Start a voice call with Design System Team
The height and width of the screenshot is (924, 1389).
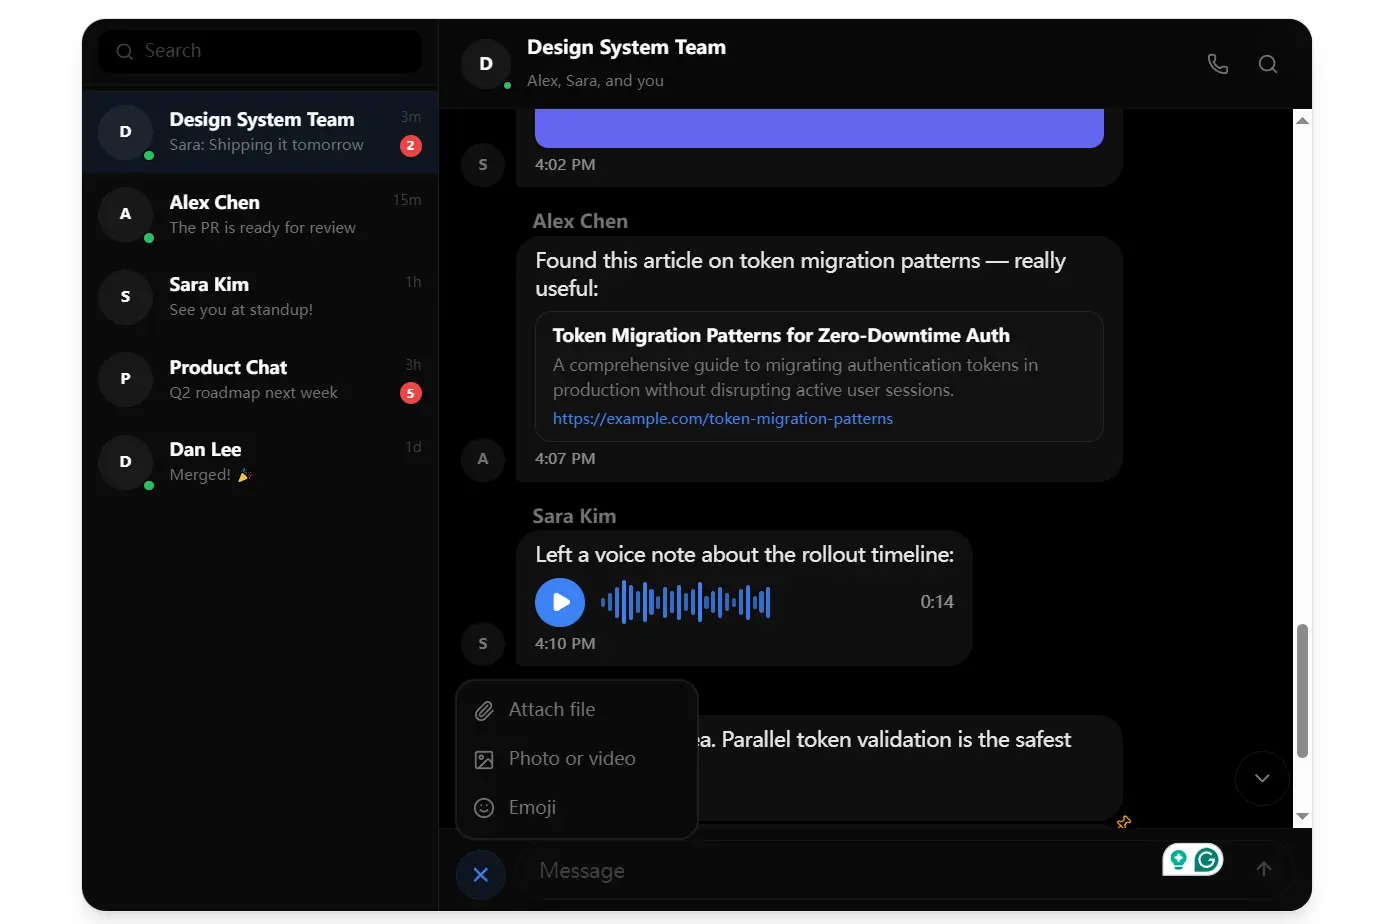(1217, 63)
